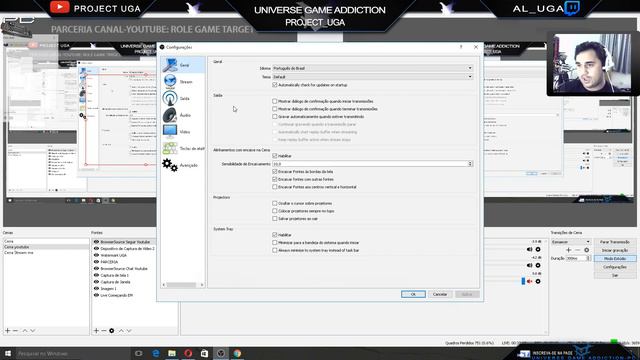This screenshot has height=360, width=640.
Task: Open Windows Start menu
Action: pyautogui.click(x=7, y=353)
